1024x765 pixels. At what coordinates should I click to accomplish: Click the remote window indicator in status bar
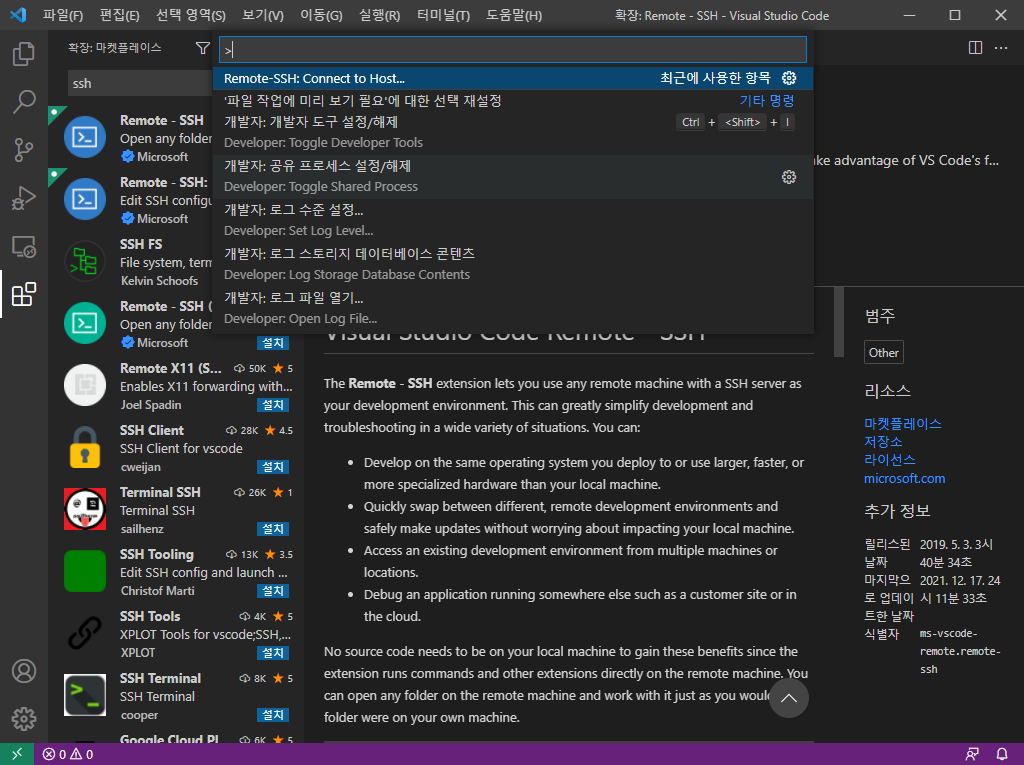pyautogui.click(x=16, y=754)
